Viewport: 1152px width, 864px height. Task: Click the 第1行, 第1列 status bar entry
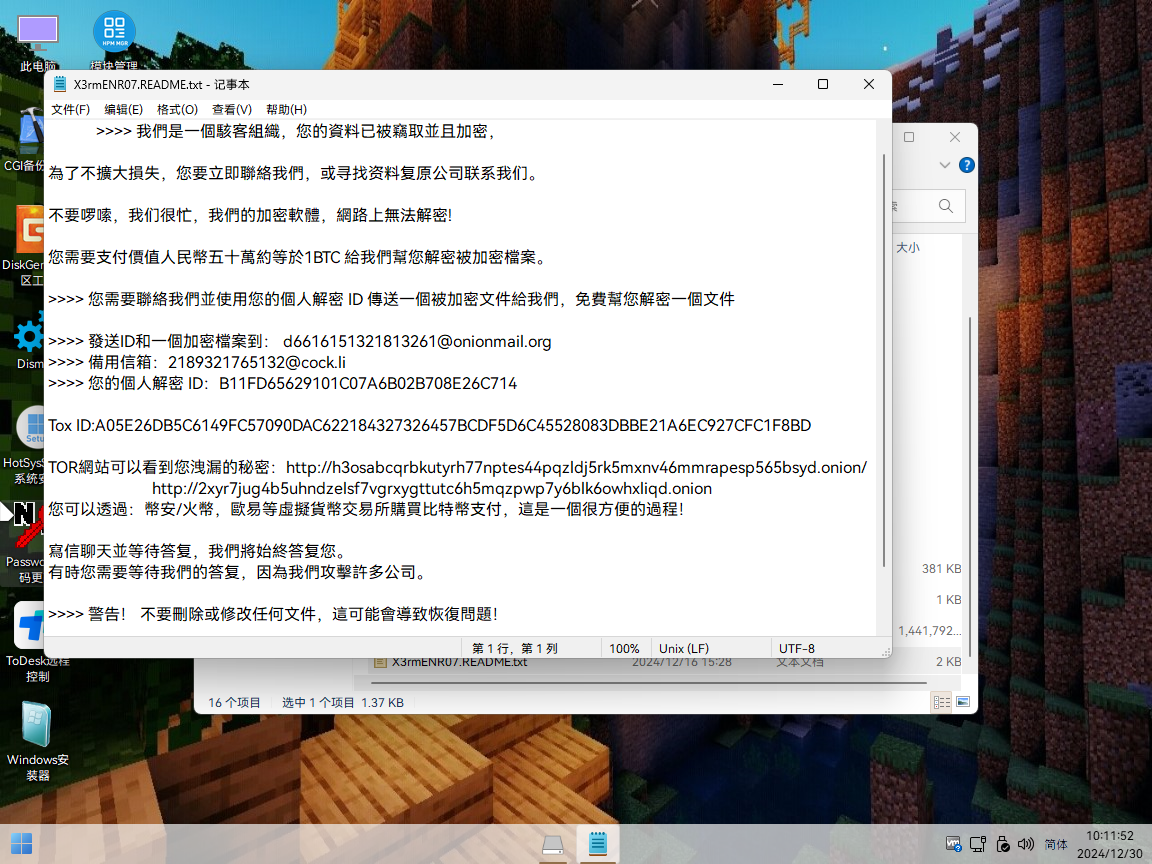(515, 649)
